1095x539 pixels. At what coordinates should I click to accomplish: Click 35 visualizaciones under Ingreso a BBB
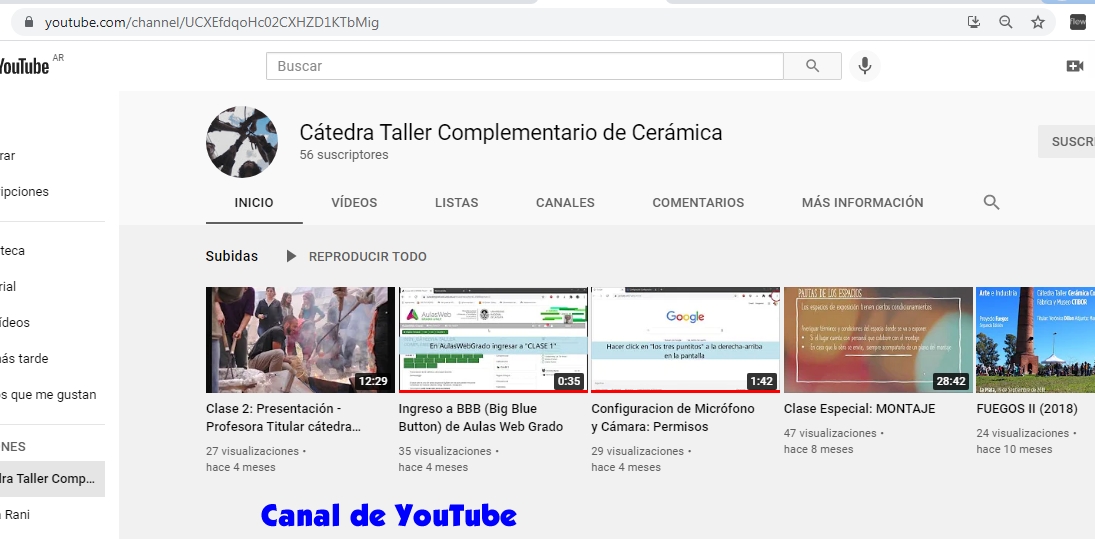pos(445,451)
